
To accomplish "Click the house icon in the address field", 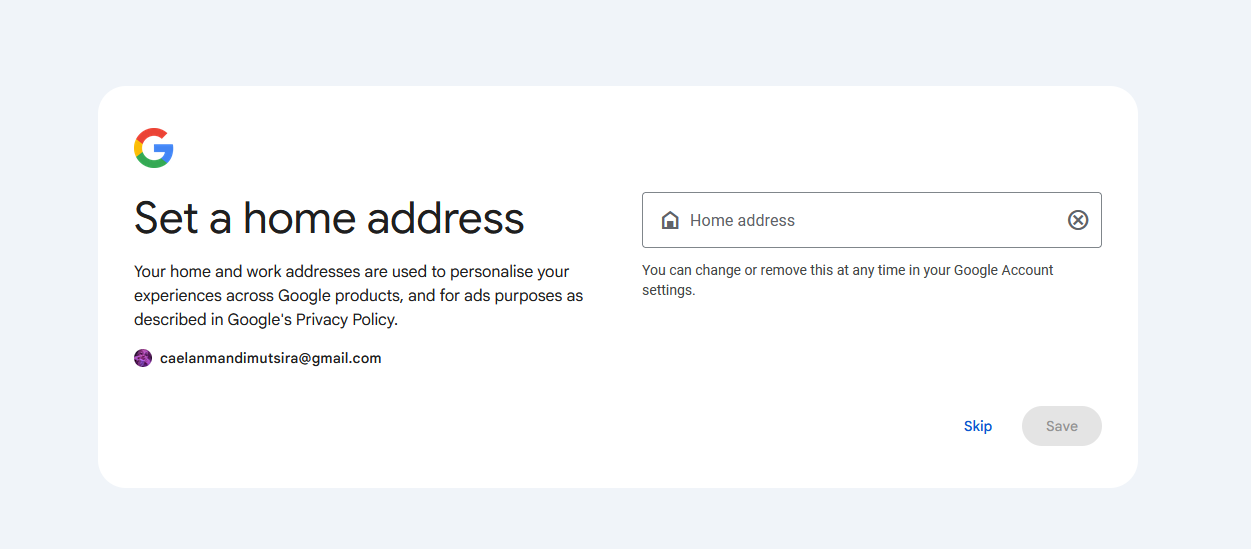I will (670, 220).
